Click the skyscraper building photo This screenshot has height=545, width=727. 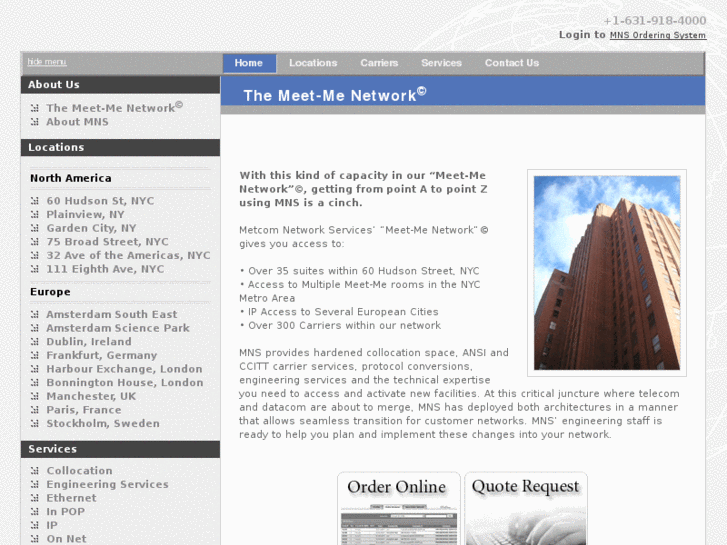click(607, 273)
